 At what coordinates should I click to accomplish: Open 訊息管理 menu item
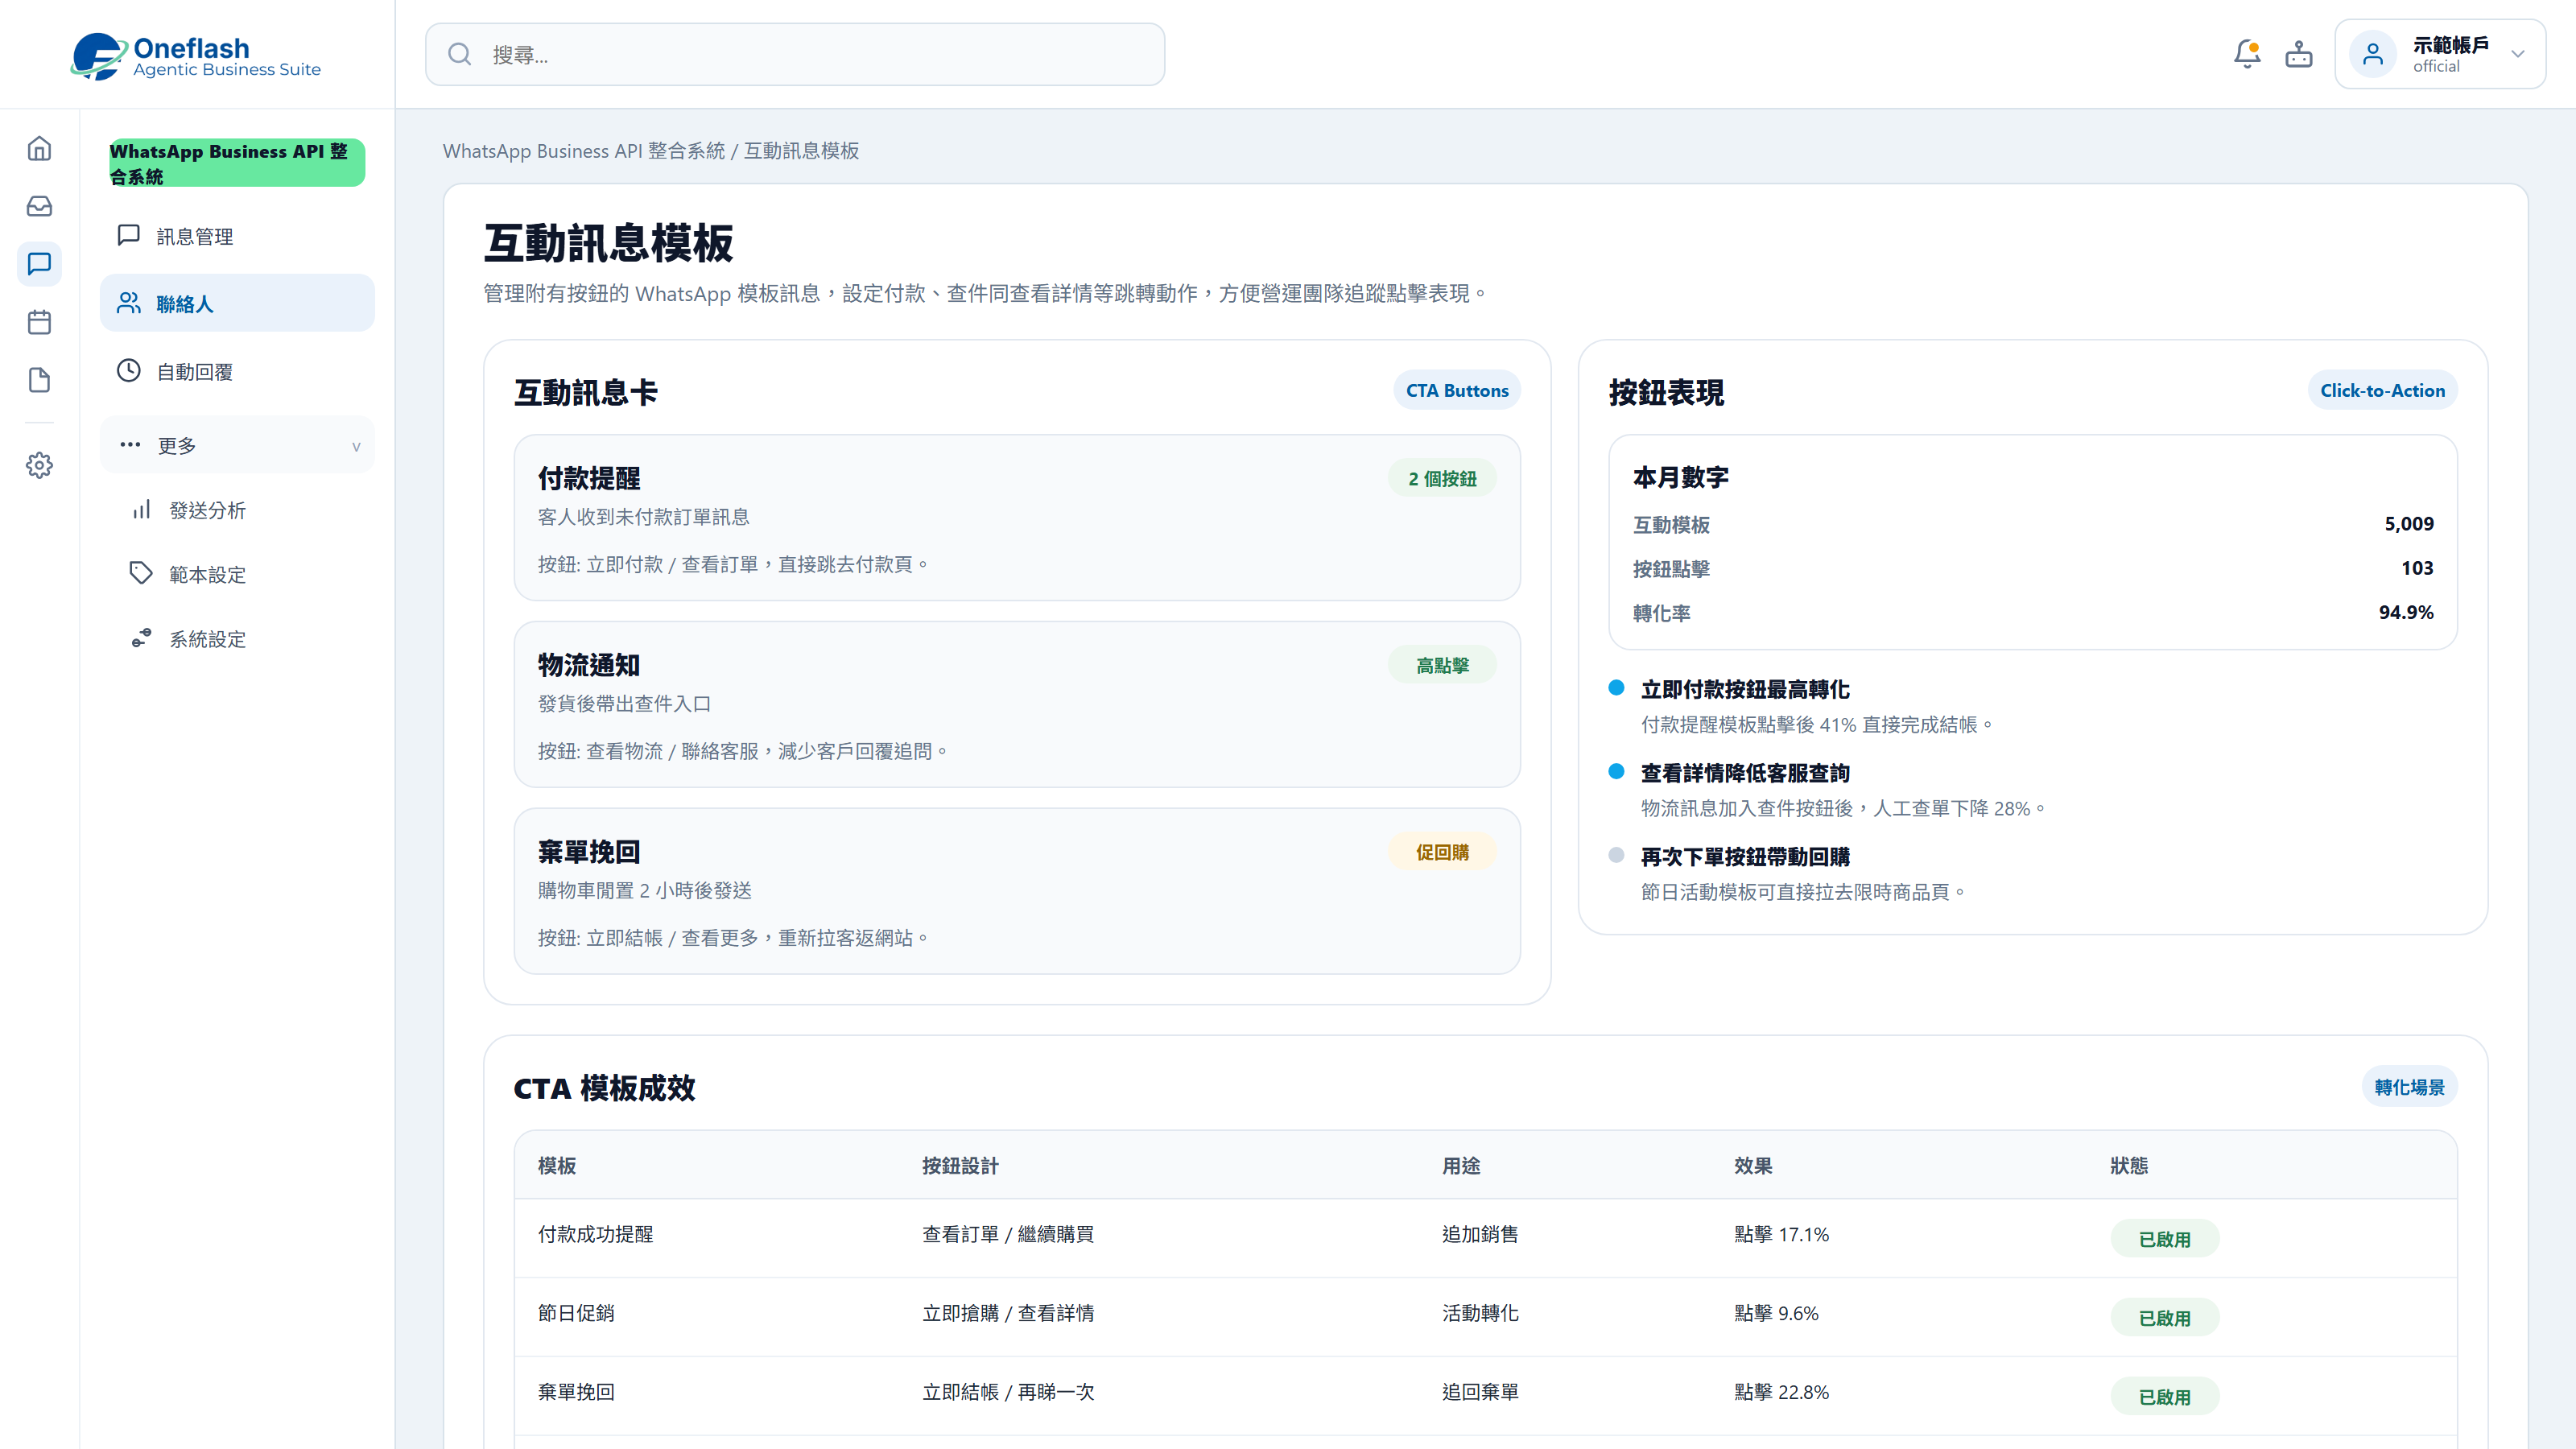[x=237, y=236]
